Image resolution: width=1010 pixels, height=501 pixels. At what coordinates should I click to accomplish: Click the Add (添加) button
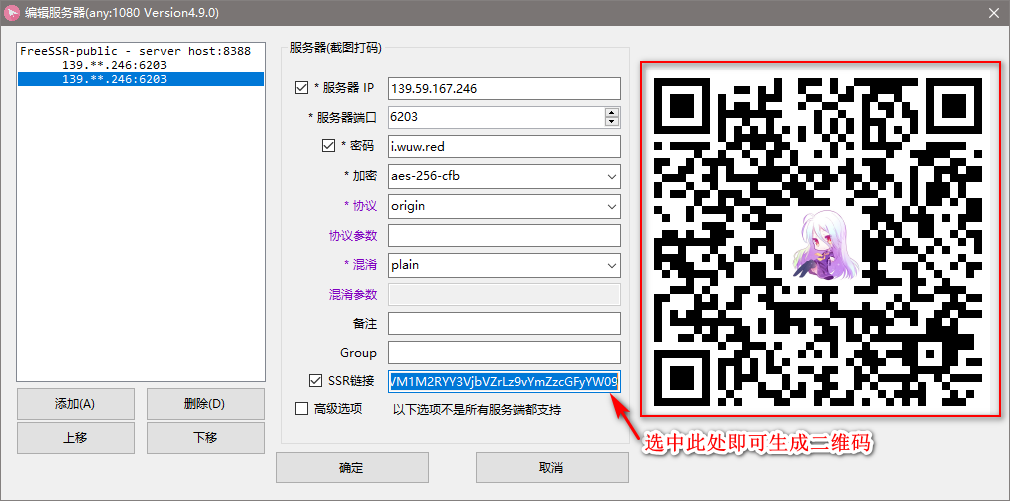click(76, 404)
